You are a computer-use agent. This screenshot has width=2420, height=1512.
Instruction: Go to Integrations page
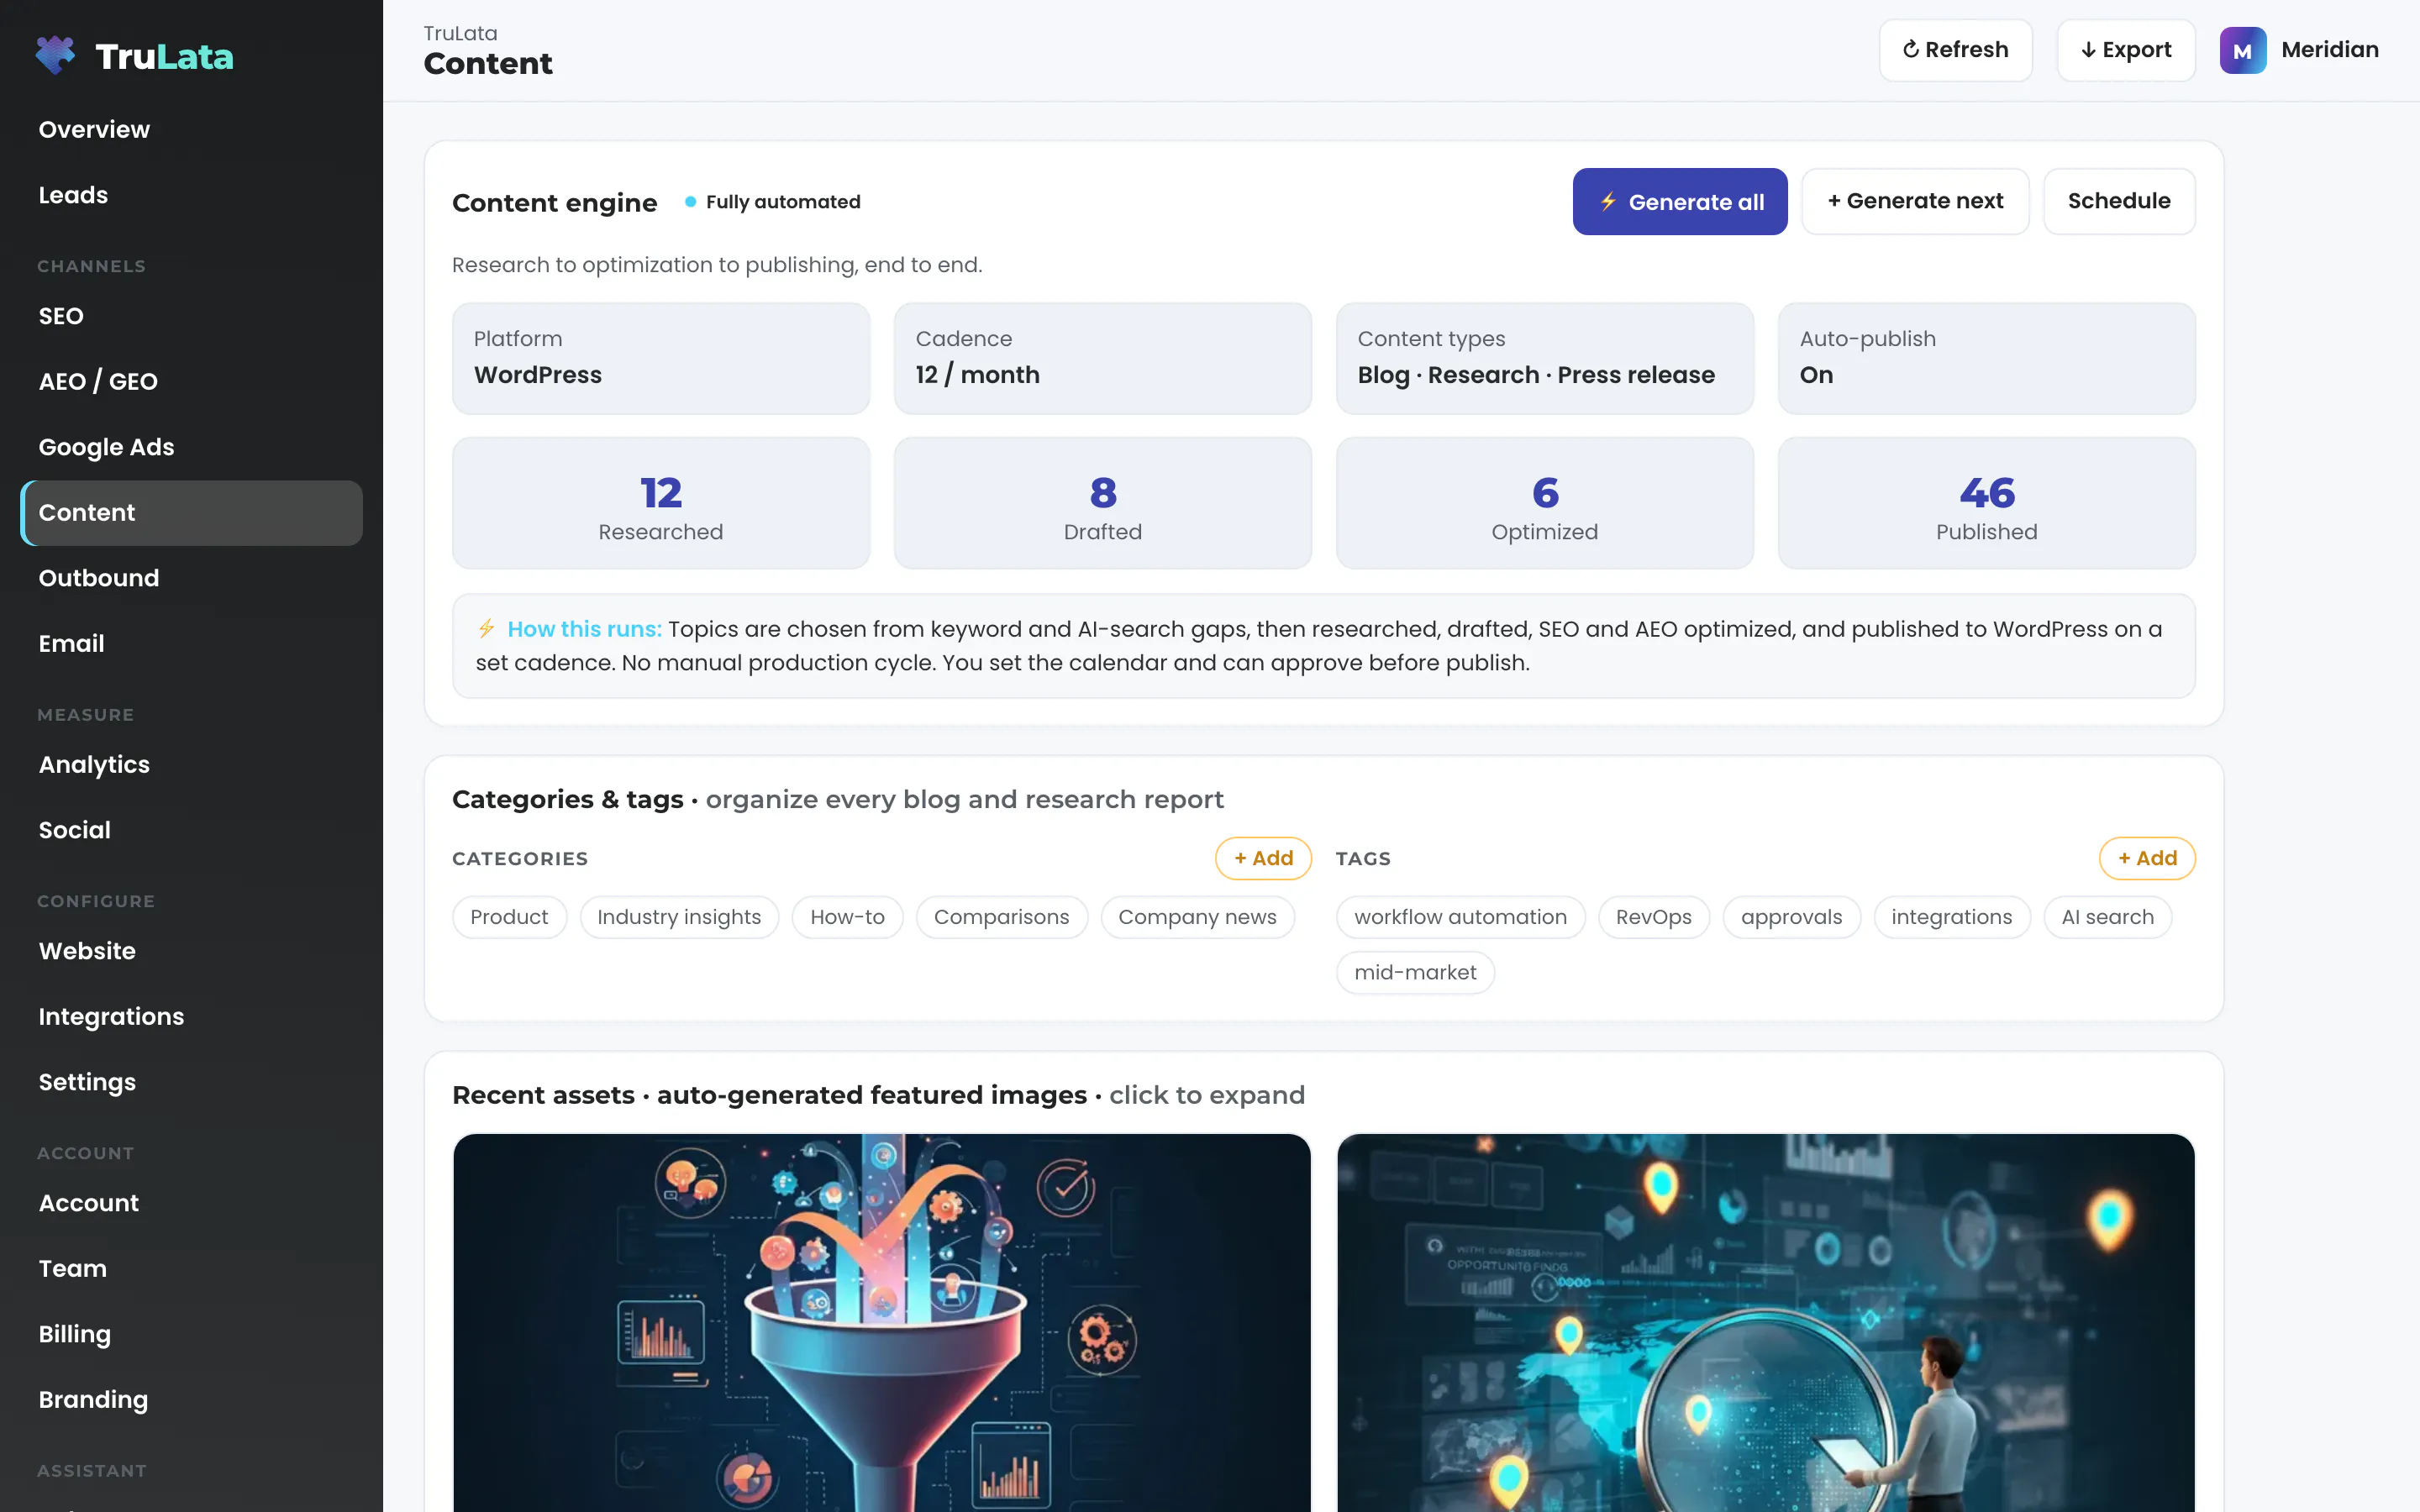click(x=191, y=1017)
